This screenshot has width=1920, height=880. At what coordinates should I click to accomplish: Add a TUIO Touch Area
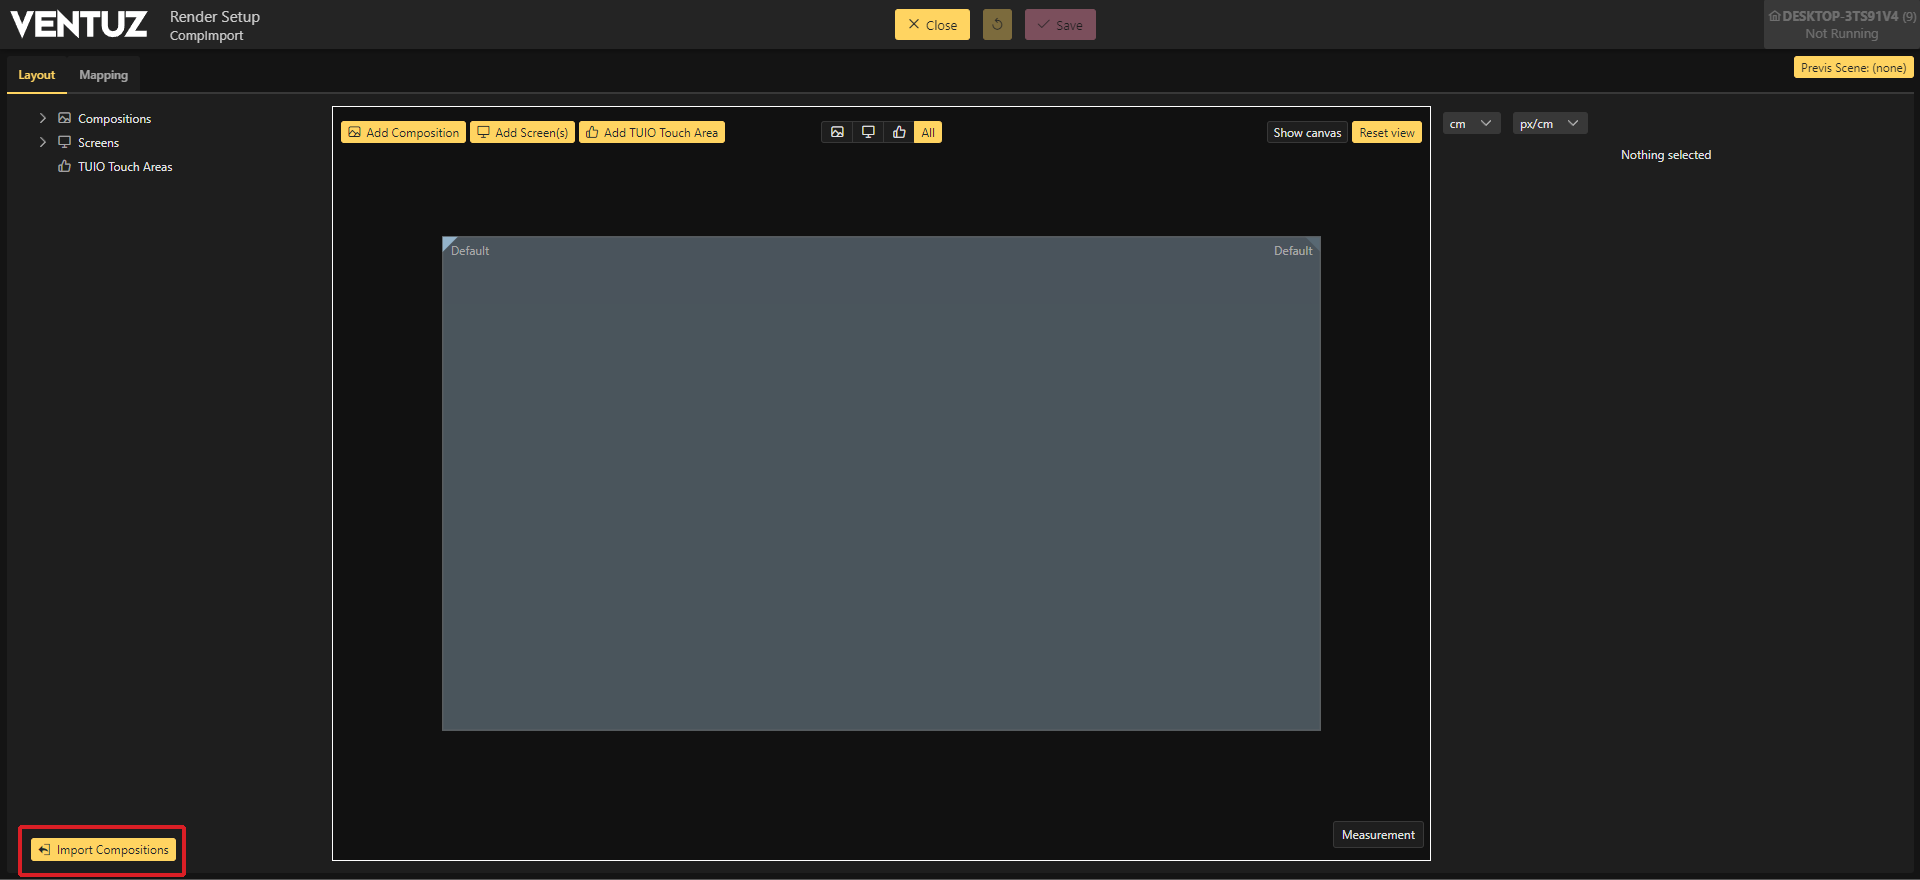pyautogui.click(x=652, y=133)
